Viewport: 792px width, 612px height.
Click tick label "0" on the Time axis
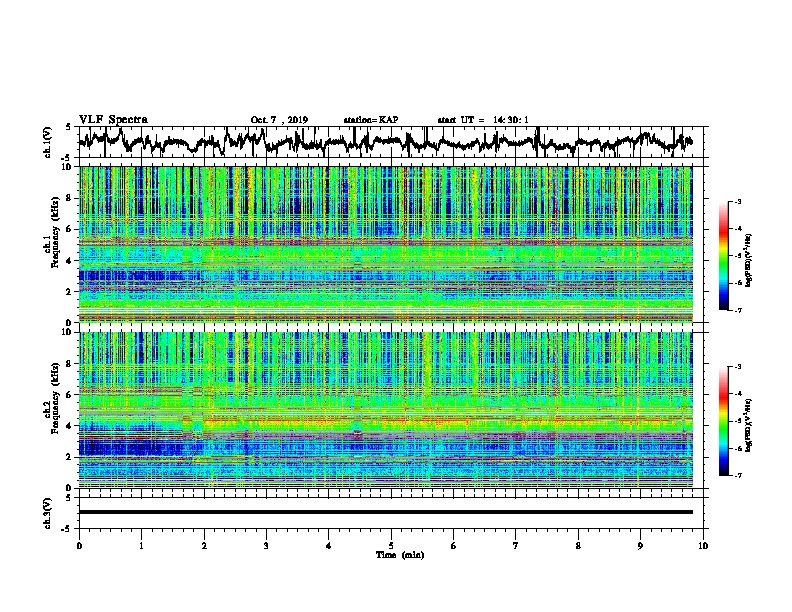(79, 546)
